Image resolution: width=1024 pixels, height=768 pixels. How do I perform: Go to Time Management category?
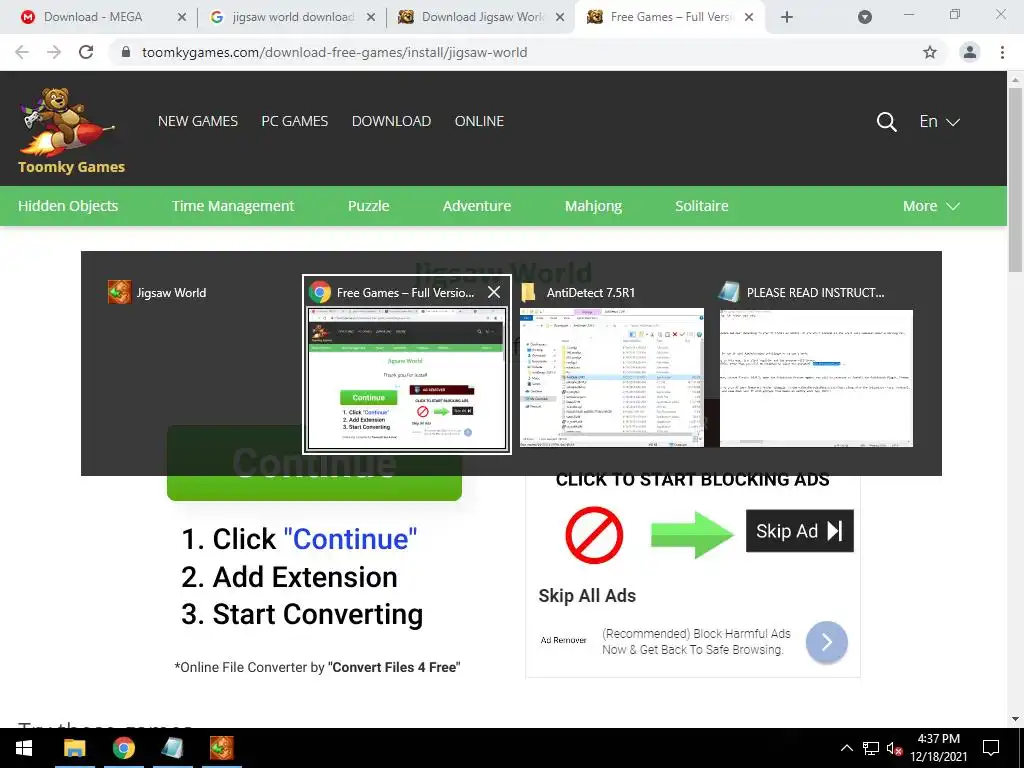coord(233,206)
